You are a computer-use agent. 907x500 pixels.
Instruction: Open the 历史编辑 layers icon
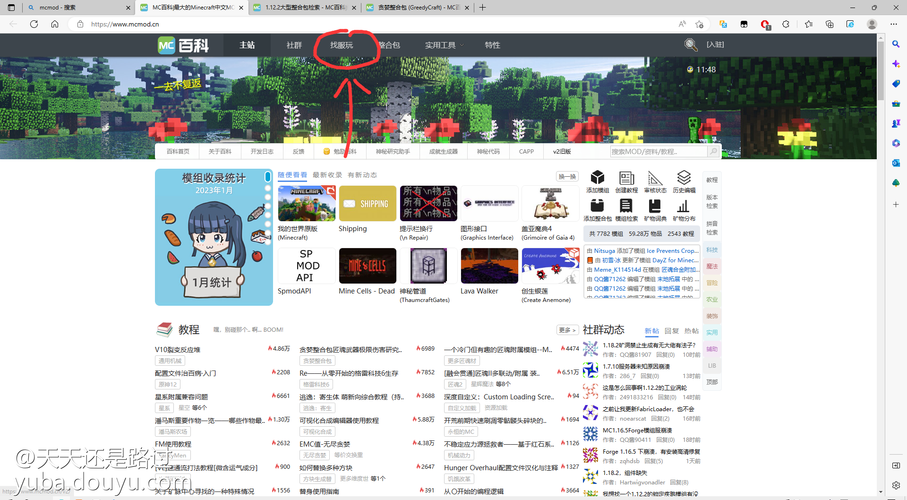pyautogui.click(x=684, y=177)
